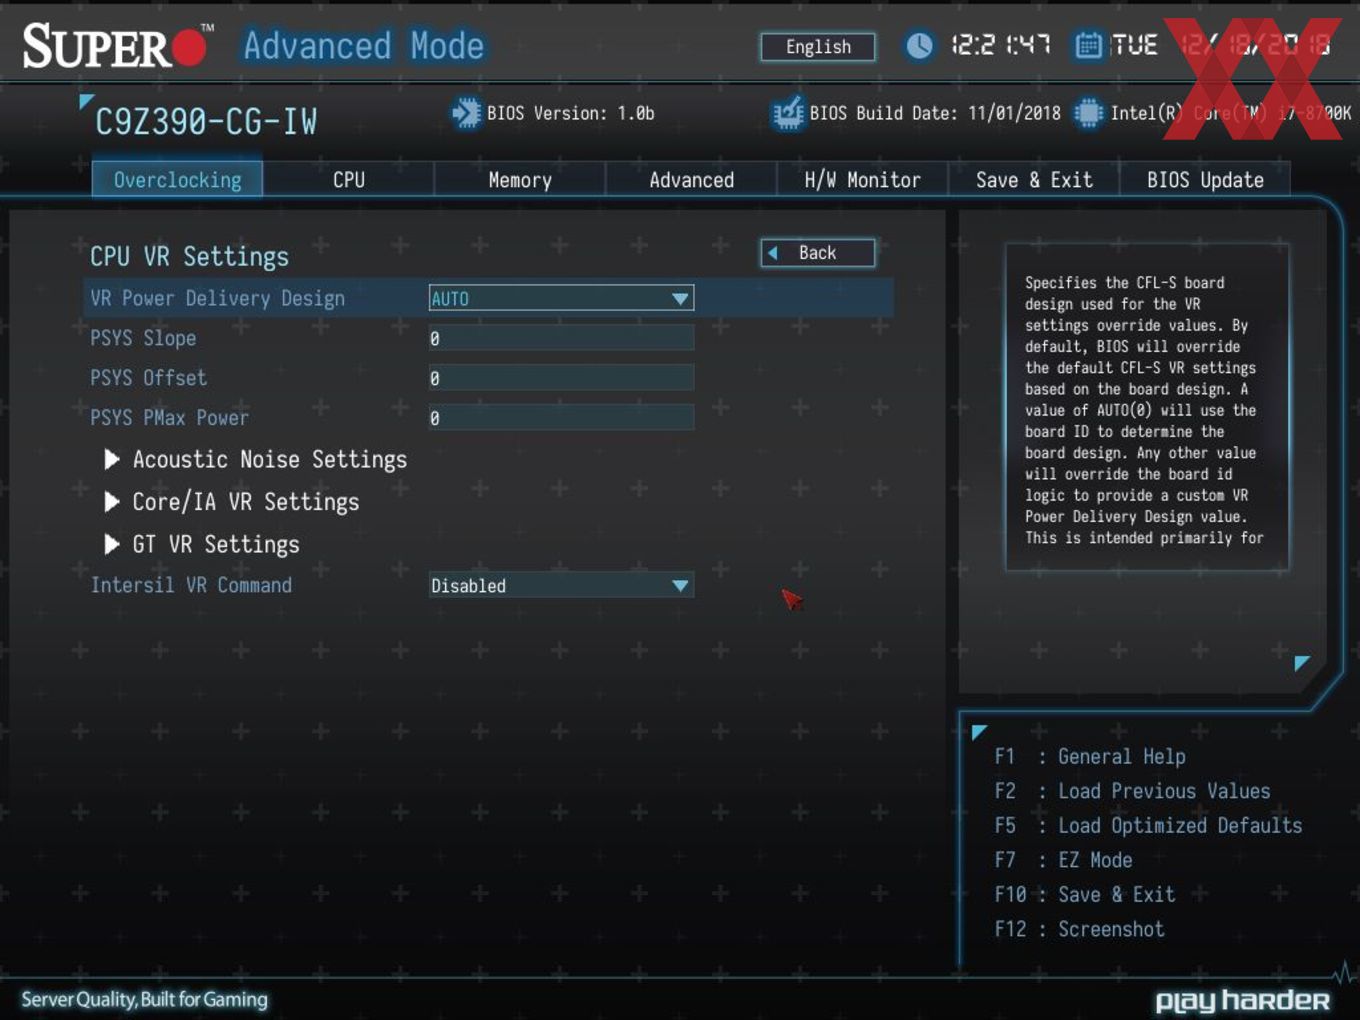Image resolution: width=1360 pixels, height=1020 pixels.
Task: Click F5 Load Optimized Defaults shortcut
Action: 1148,826
